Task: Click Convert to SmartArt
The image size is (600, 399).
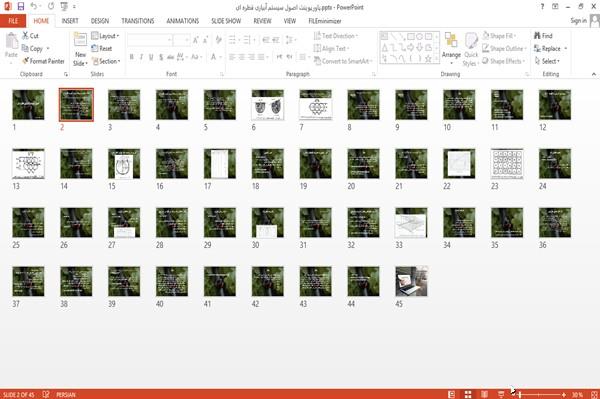Action: (342, 61)
